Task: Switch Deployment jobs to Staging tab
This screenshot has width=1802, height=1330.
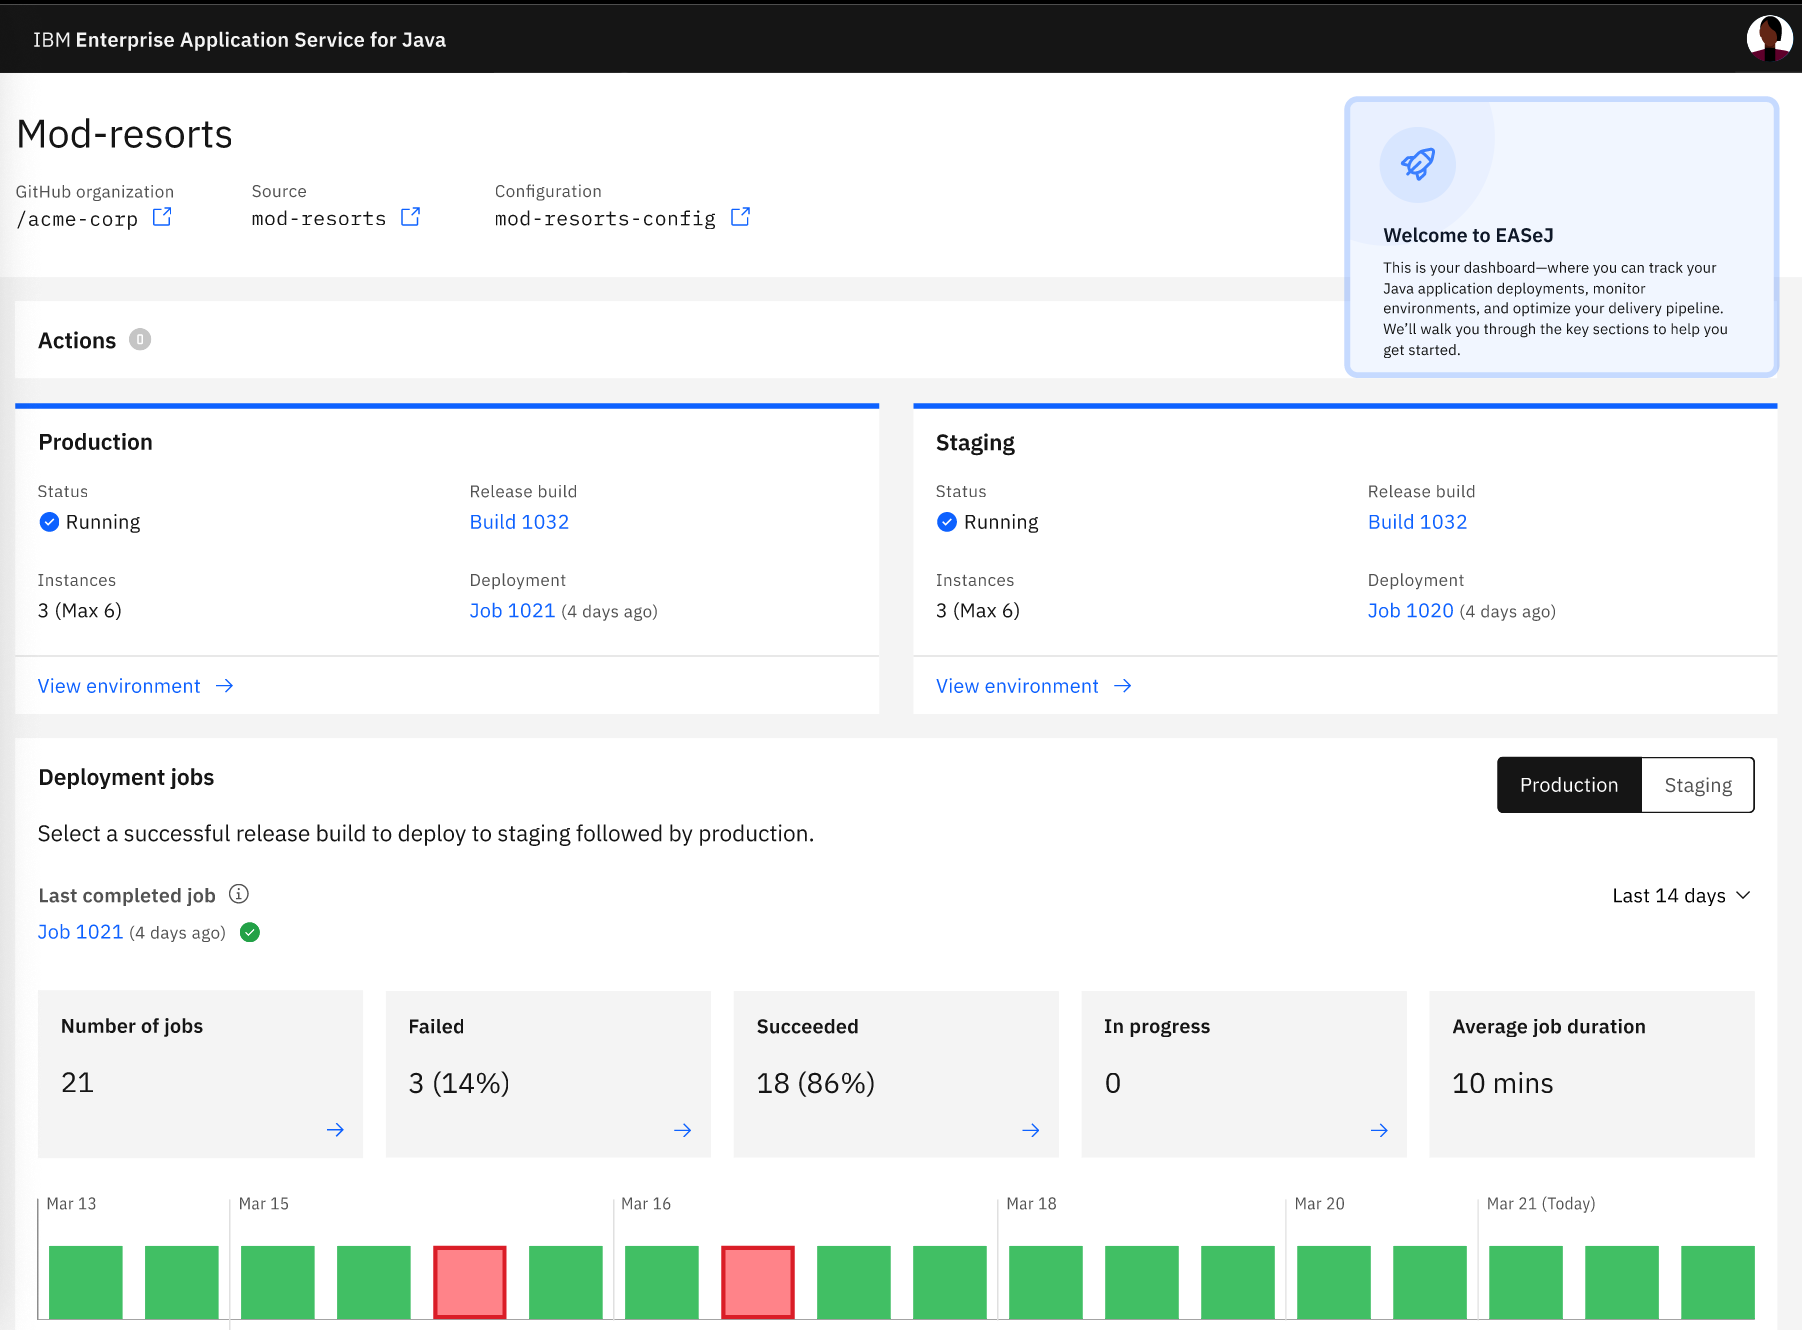Action: (1698, 785)
